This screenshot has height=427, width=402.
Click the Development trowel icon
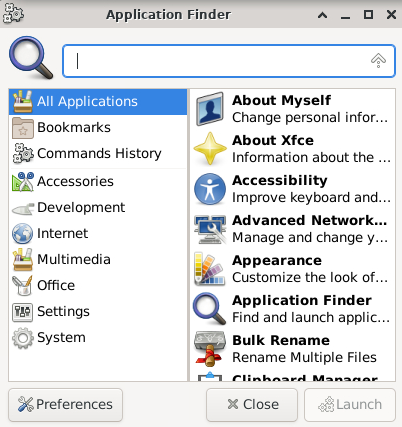23,208
